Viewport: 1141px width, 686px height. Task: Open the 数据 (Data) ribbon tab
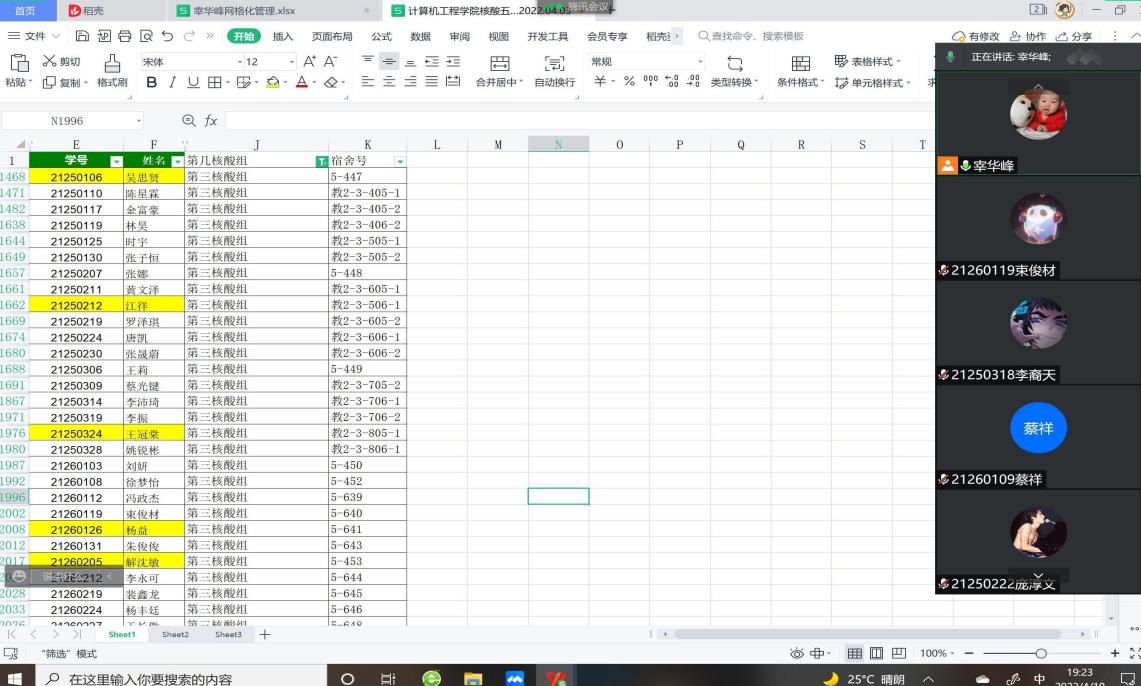(421, 36)
